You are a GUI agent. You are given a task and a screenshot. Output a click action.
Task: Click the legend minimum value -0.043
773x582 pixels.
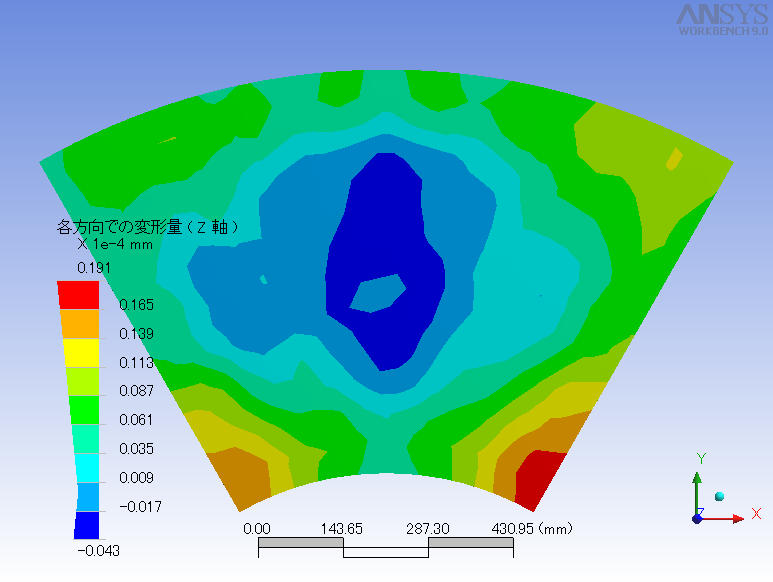(x=99, y=551)
